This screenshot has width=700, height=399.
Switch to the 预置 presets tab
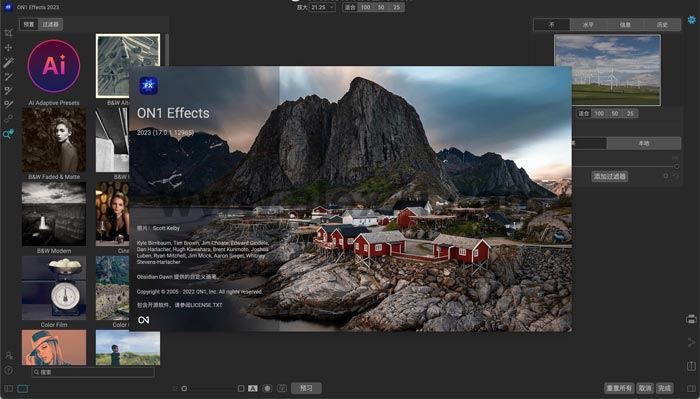[x=29, y=24]
